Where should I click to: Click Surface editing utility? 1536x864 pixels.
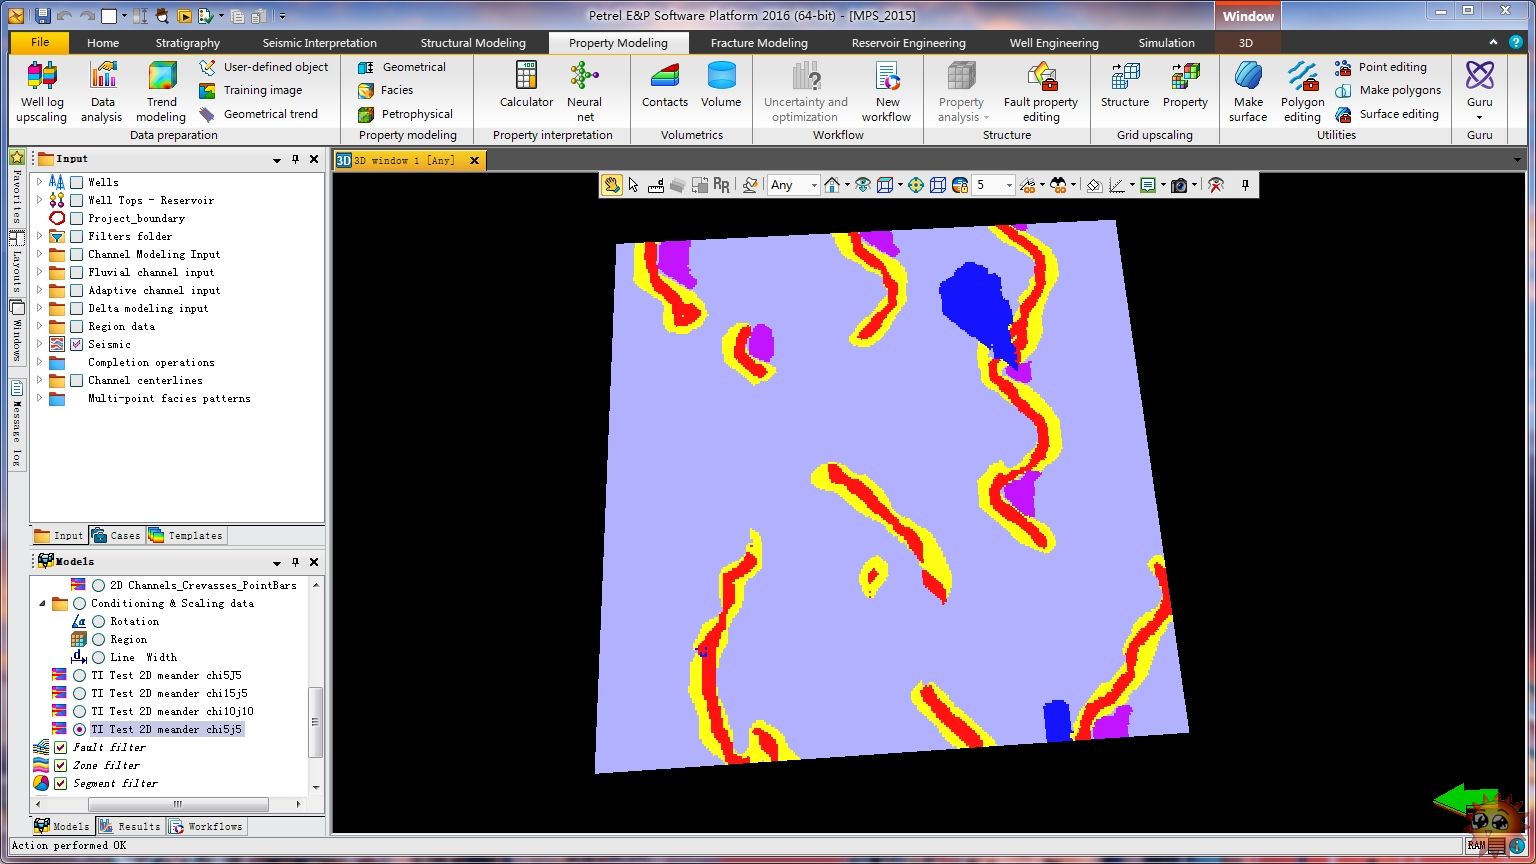coord(1387,114)
